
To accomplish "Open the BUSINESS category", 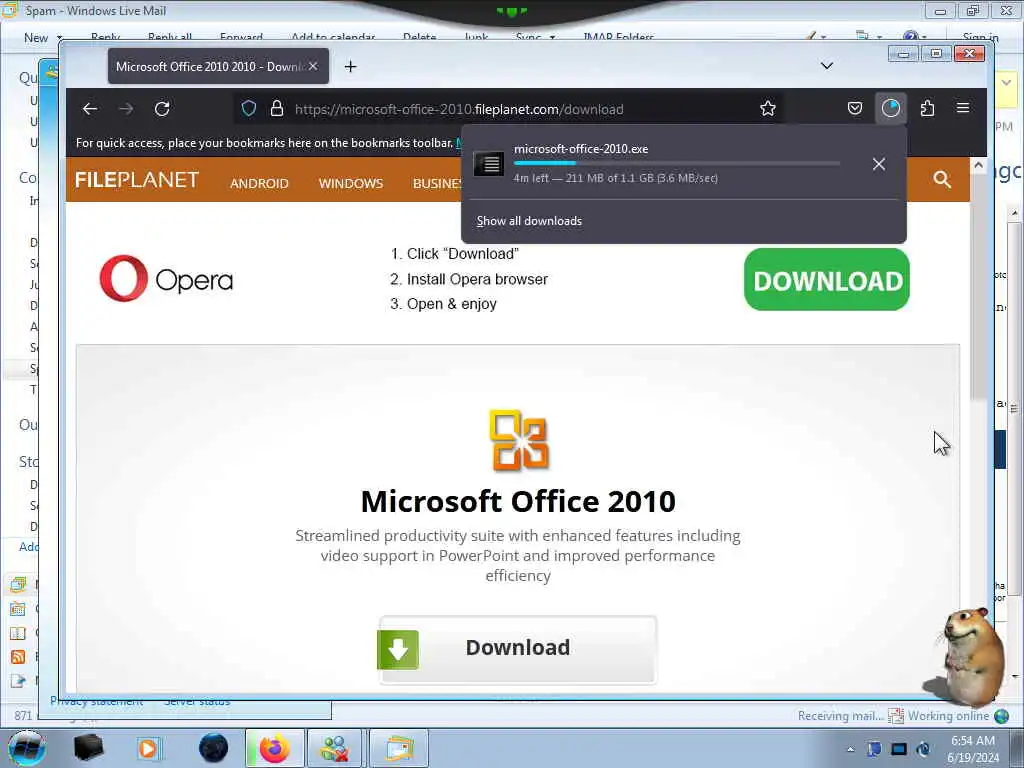I will 437,184.
